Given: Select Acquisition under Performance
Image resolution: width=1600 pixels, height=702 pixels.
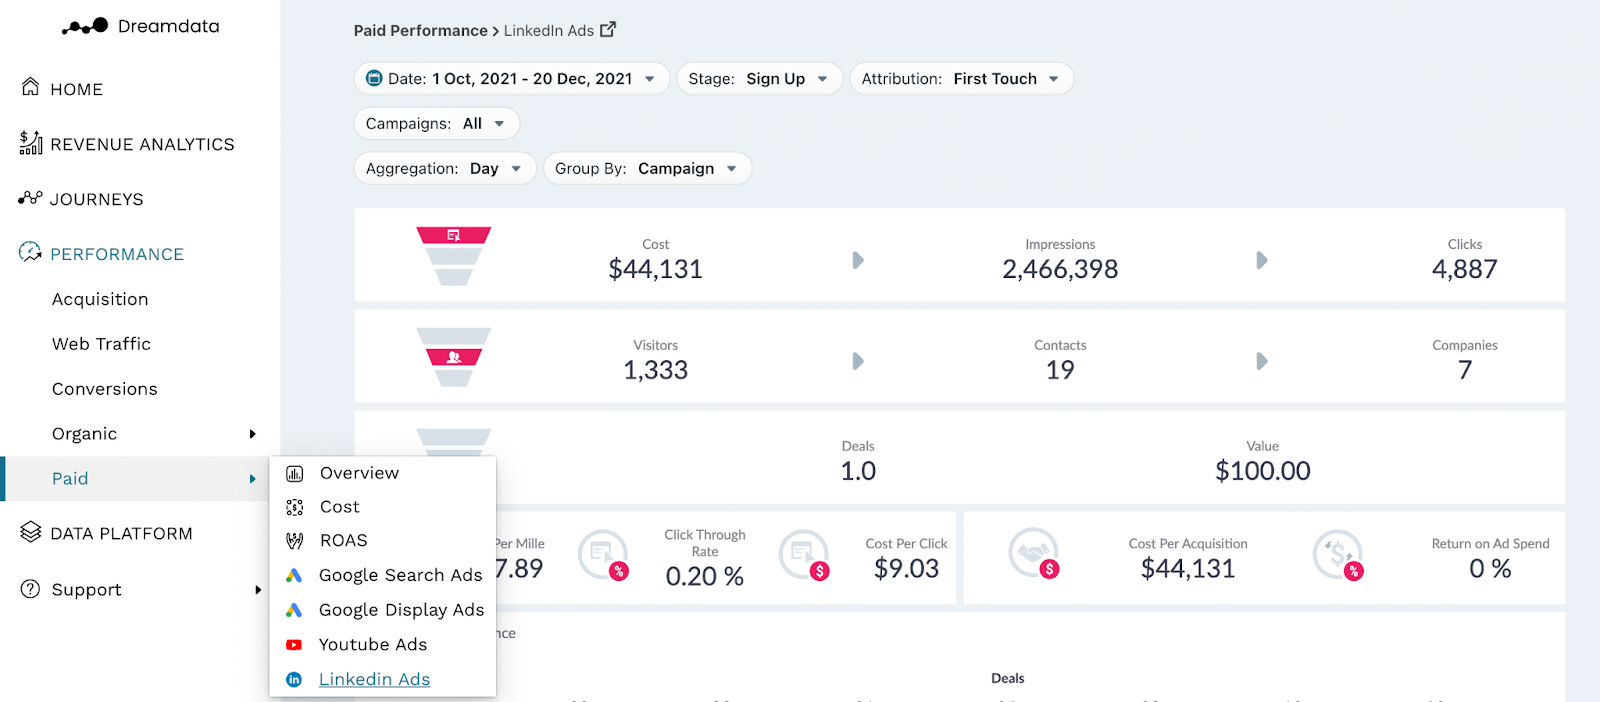Looking at the screenshot, I should 100,299.
